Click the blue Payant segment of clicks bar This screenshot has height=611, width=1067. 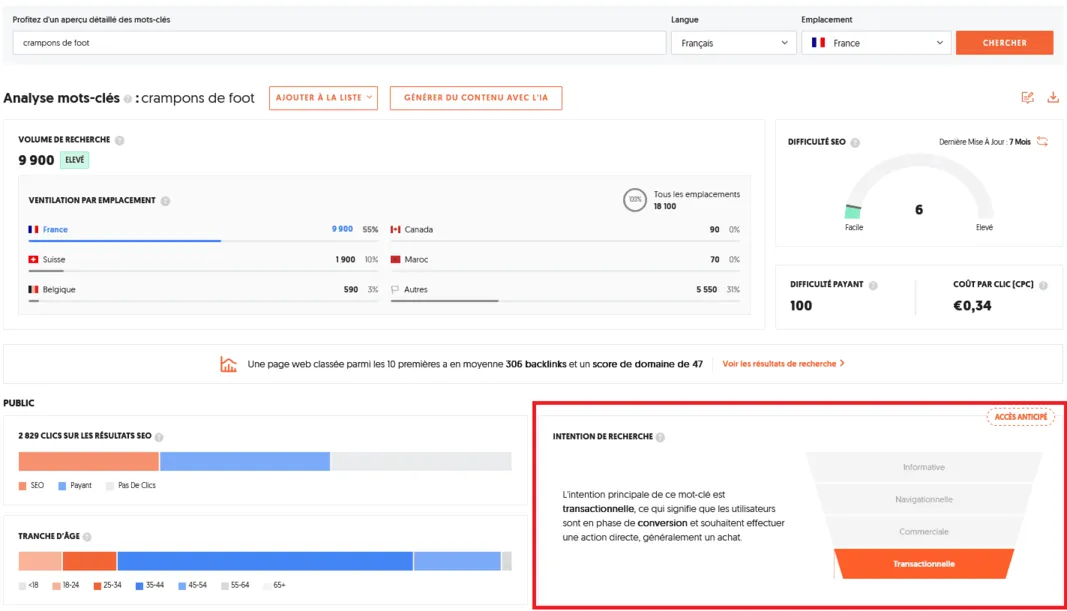click(245, 461)
